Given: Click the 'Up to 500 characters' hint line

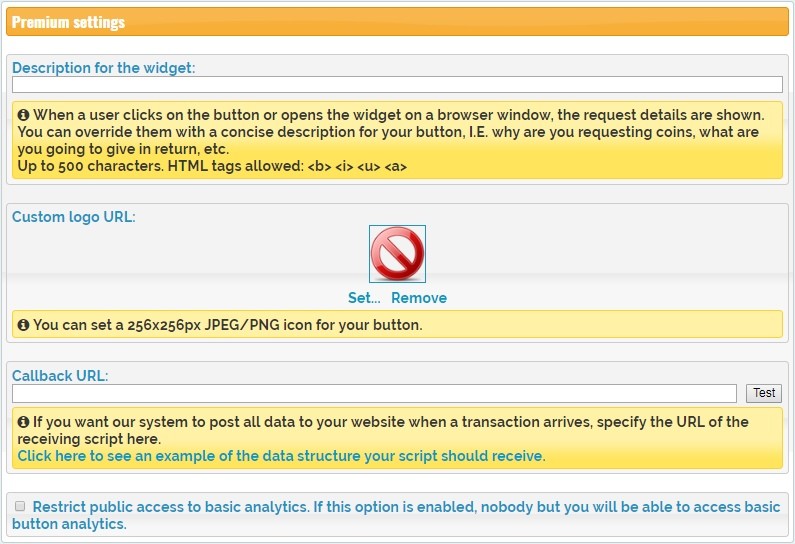Looking at the screenshot, I should (212, 166).
